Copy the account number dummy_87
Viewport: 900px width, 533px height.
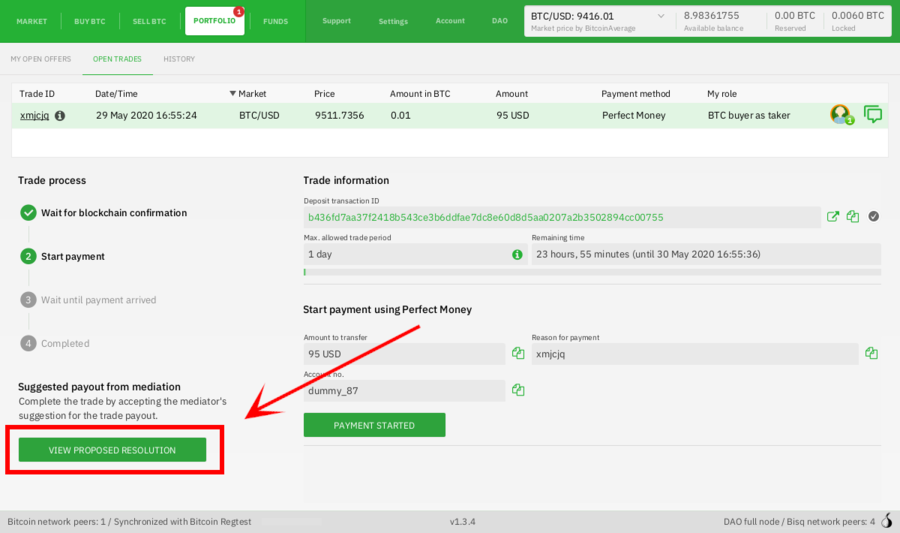[518, 391]
